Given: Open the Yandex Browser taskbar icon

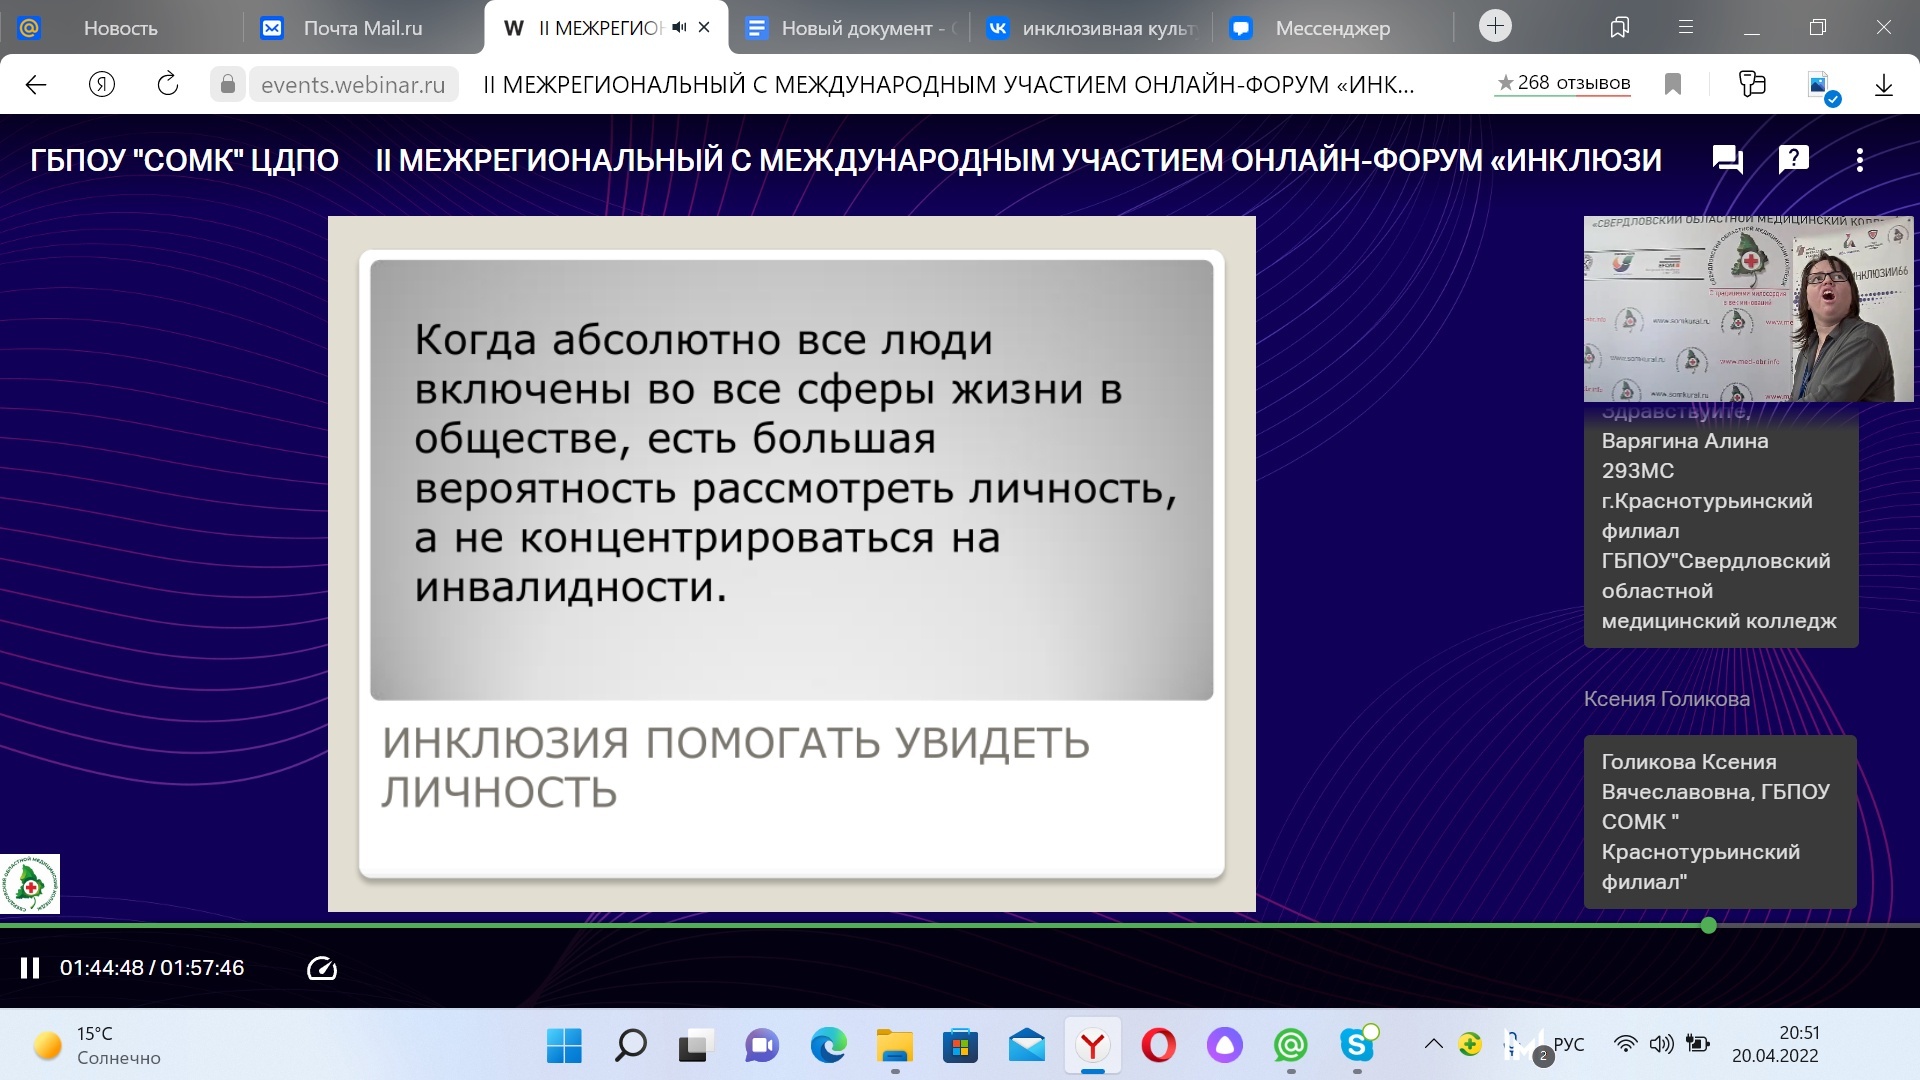Looking at the screenshot, I should coord(1092,1046).
